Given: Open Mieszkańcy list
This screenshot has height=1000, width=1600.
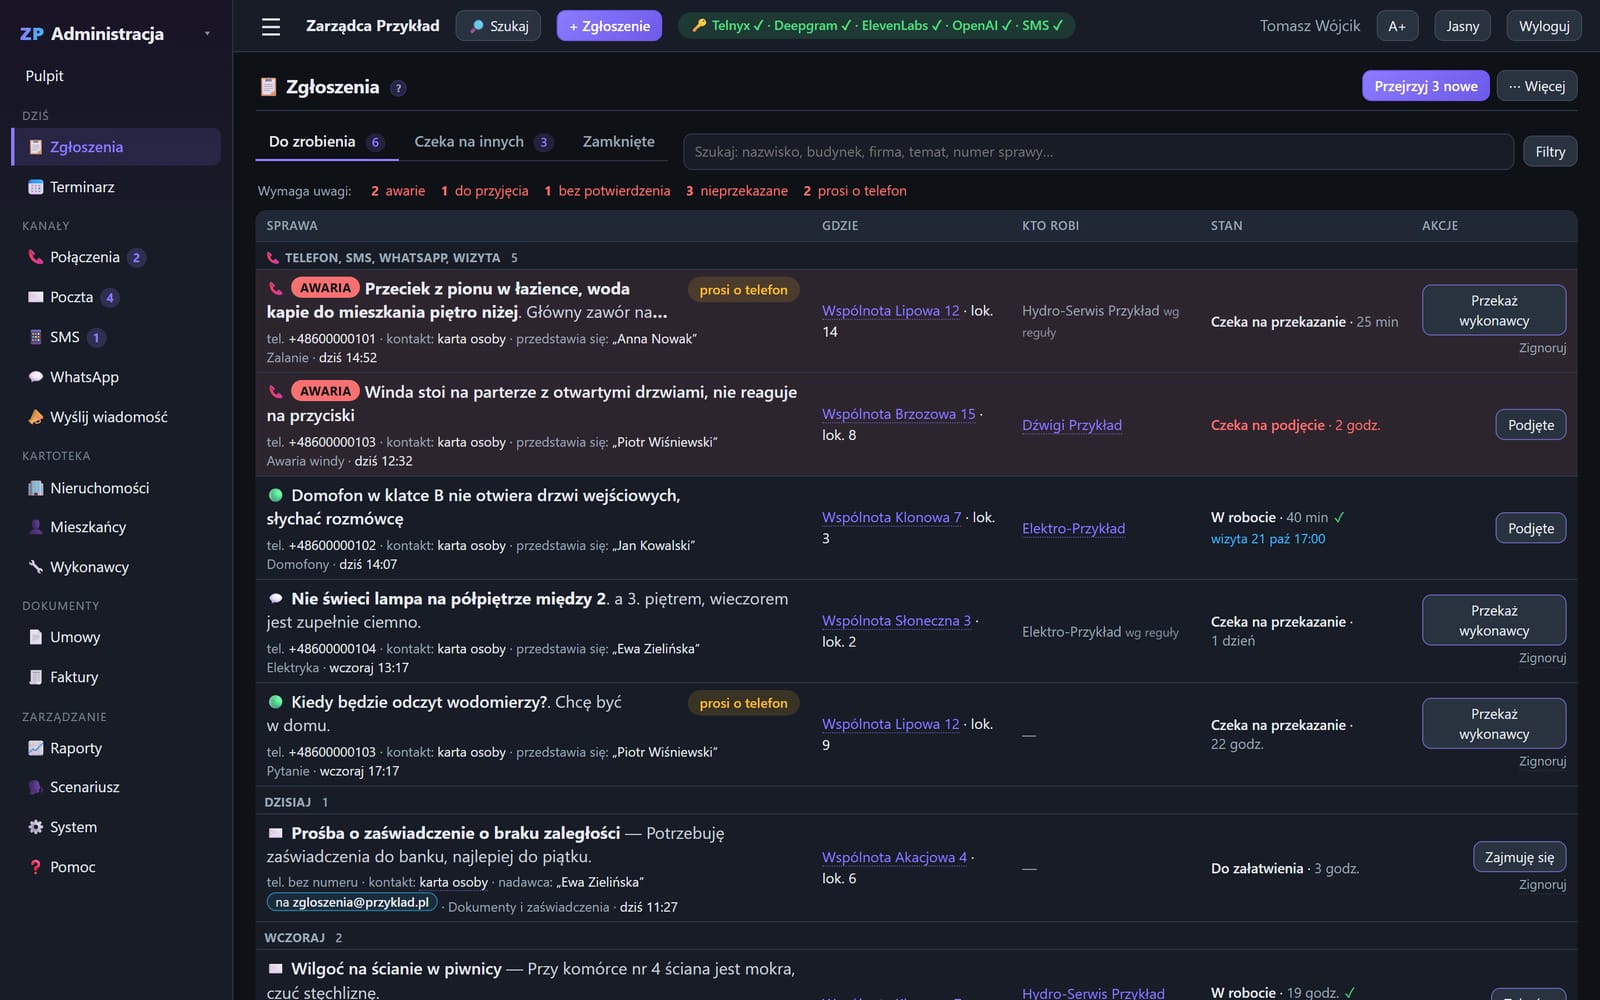Looking at the screenshot, I should coord(116,527).
